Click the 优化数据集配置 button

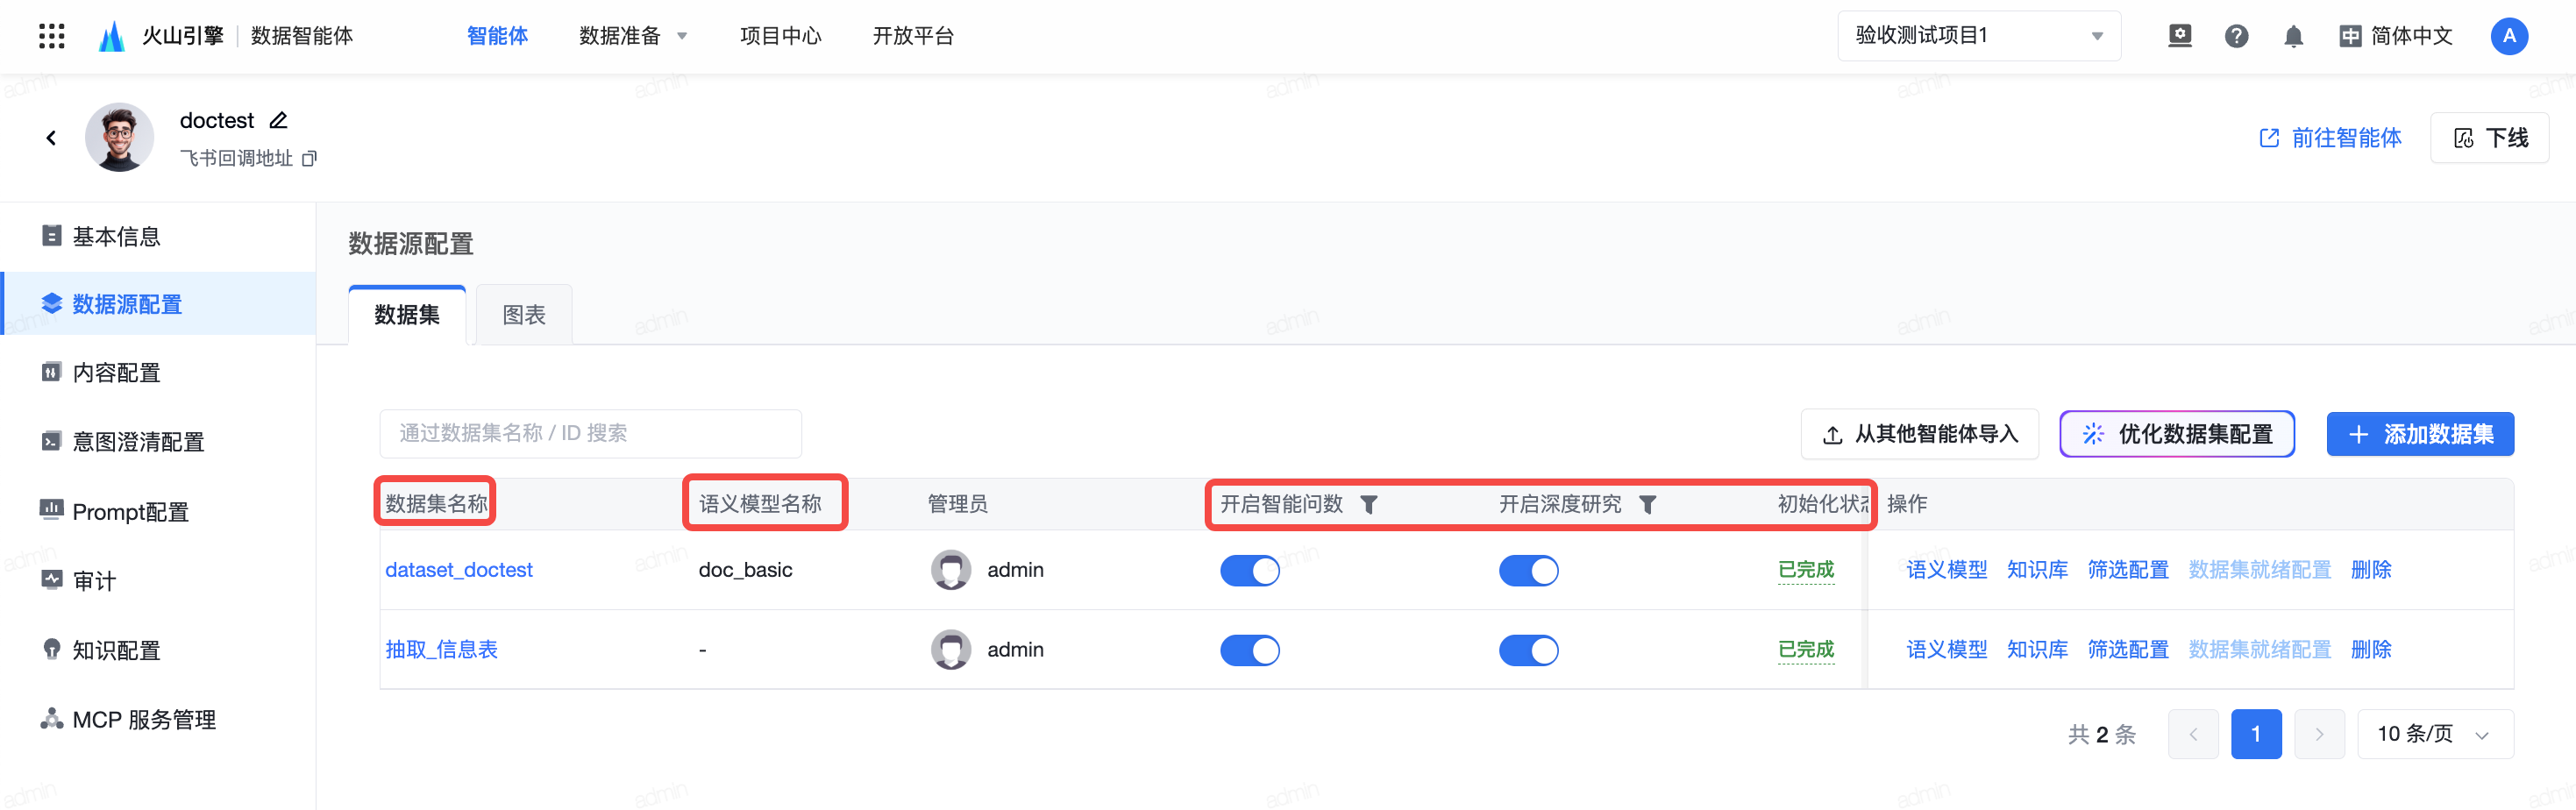[x=2176, y=435]
